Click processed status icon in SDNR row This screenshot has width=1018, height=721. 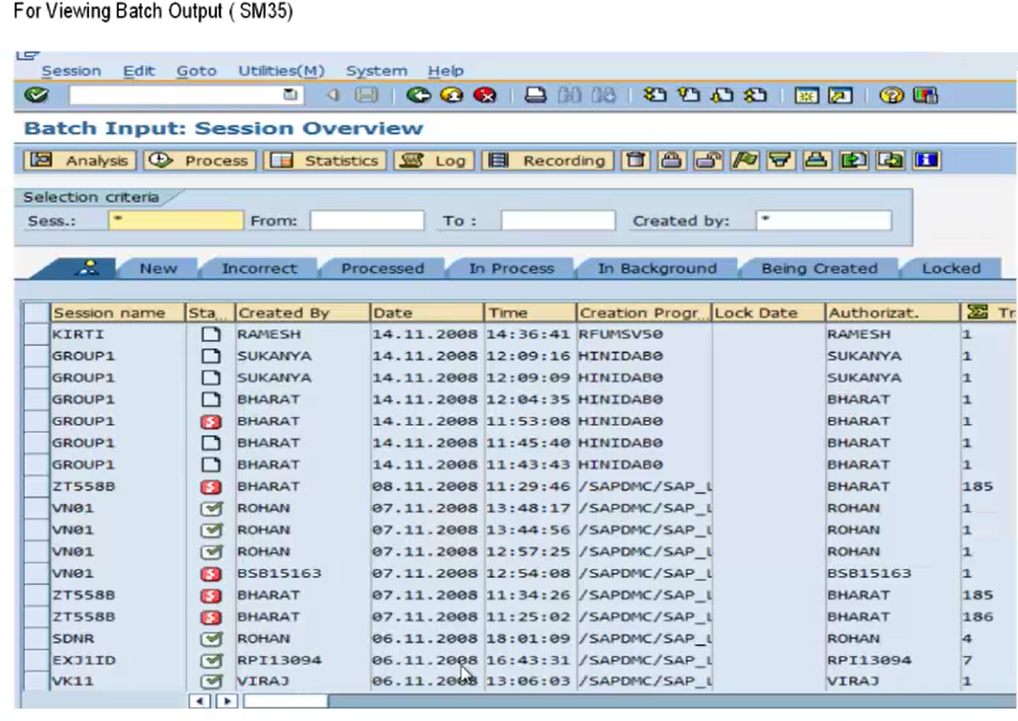click(210, 639)
